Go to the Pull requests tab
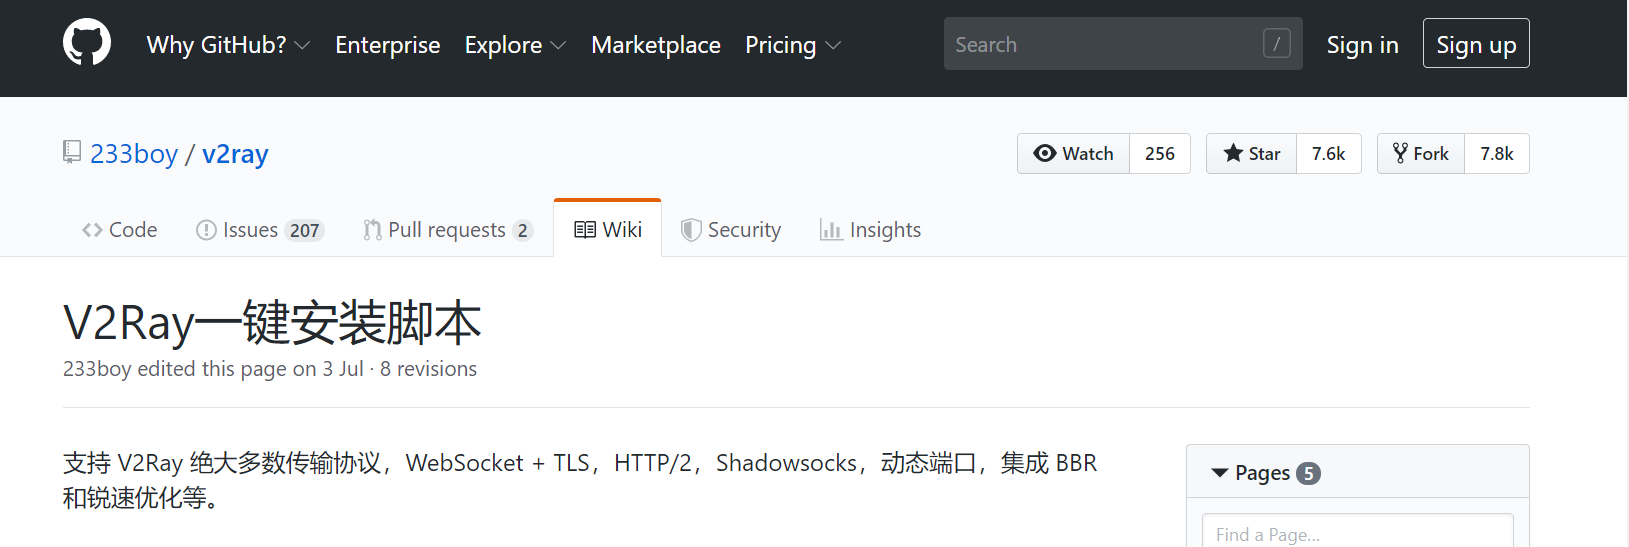Viewport: 1629px width, 547px height. (x=447, y=230)
